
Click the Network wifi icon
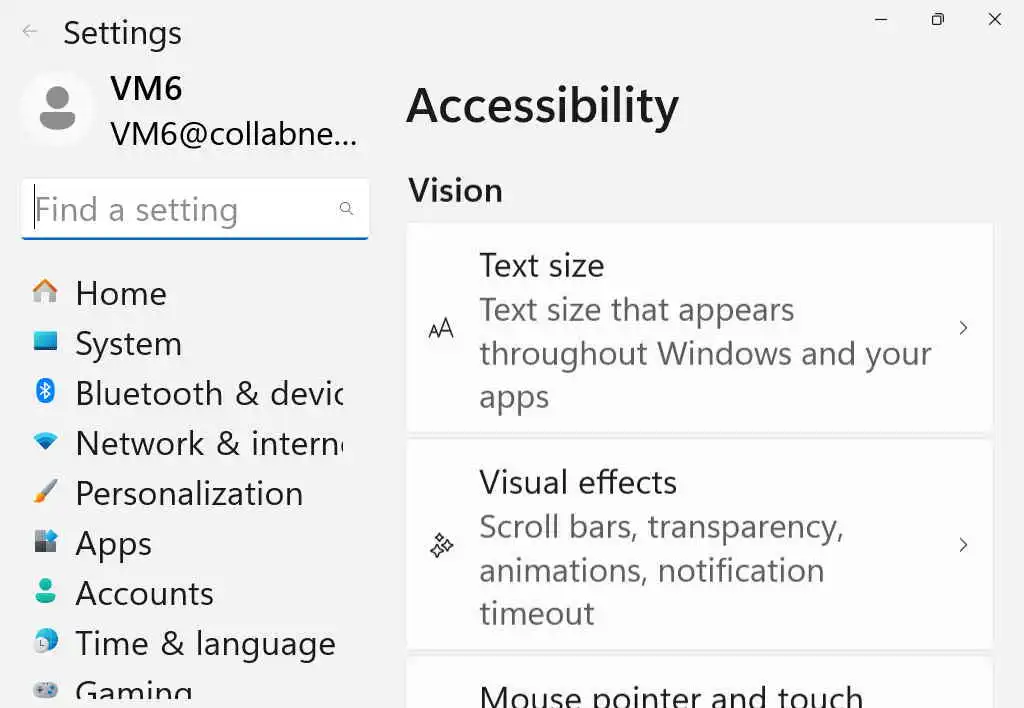pyautogui.click(x=45, y=441)
